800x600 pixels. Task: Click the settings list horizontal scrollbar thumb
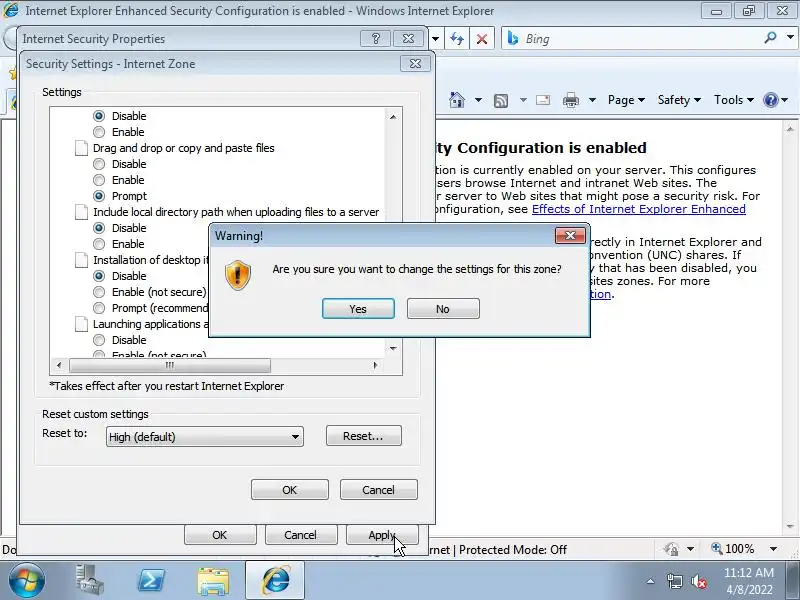point(170,365)
